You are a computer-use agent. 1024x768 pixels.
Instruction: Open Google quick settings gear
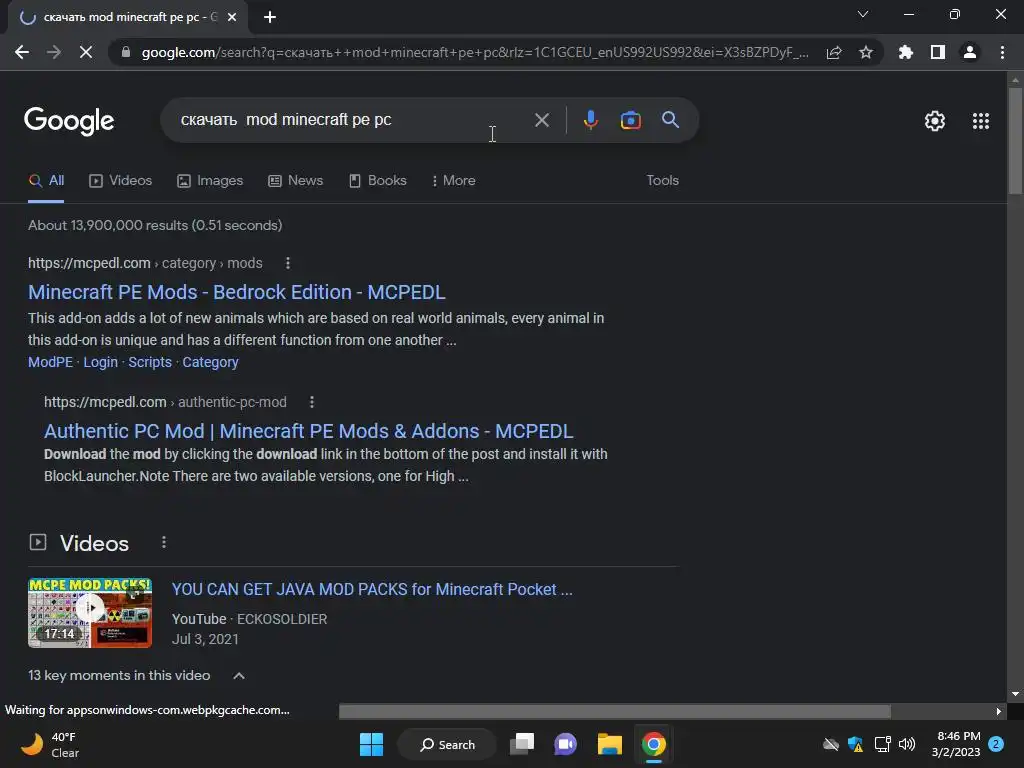935,121
